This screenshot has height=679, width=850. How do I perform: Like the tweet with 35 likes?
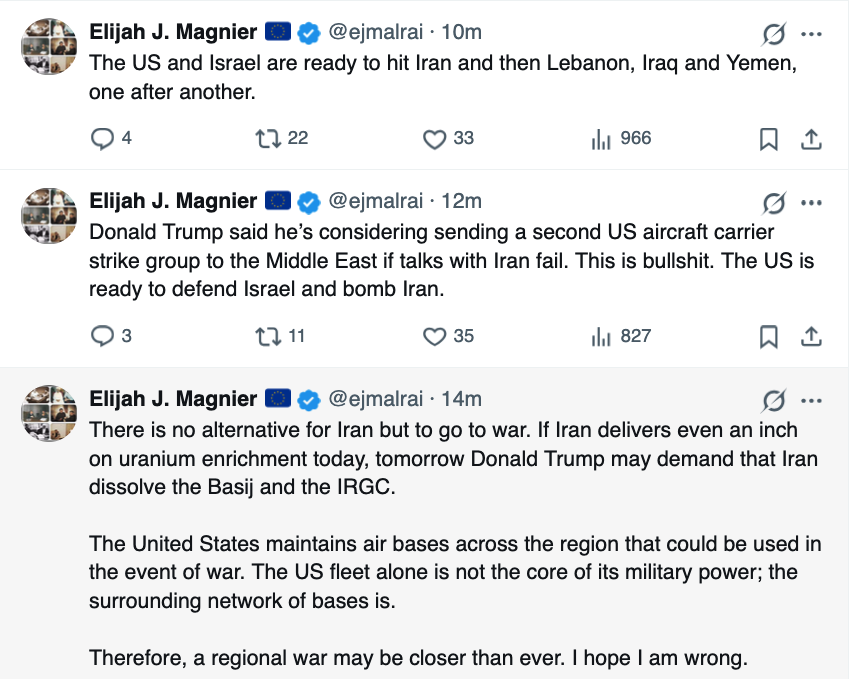(x=434, y=336)
